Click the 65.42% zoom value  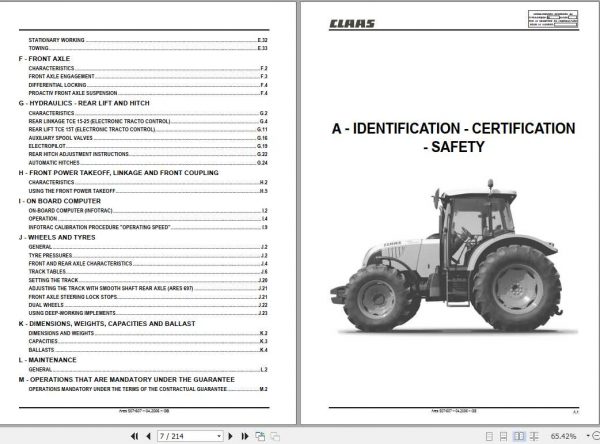[563, 436]
